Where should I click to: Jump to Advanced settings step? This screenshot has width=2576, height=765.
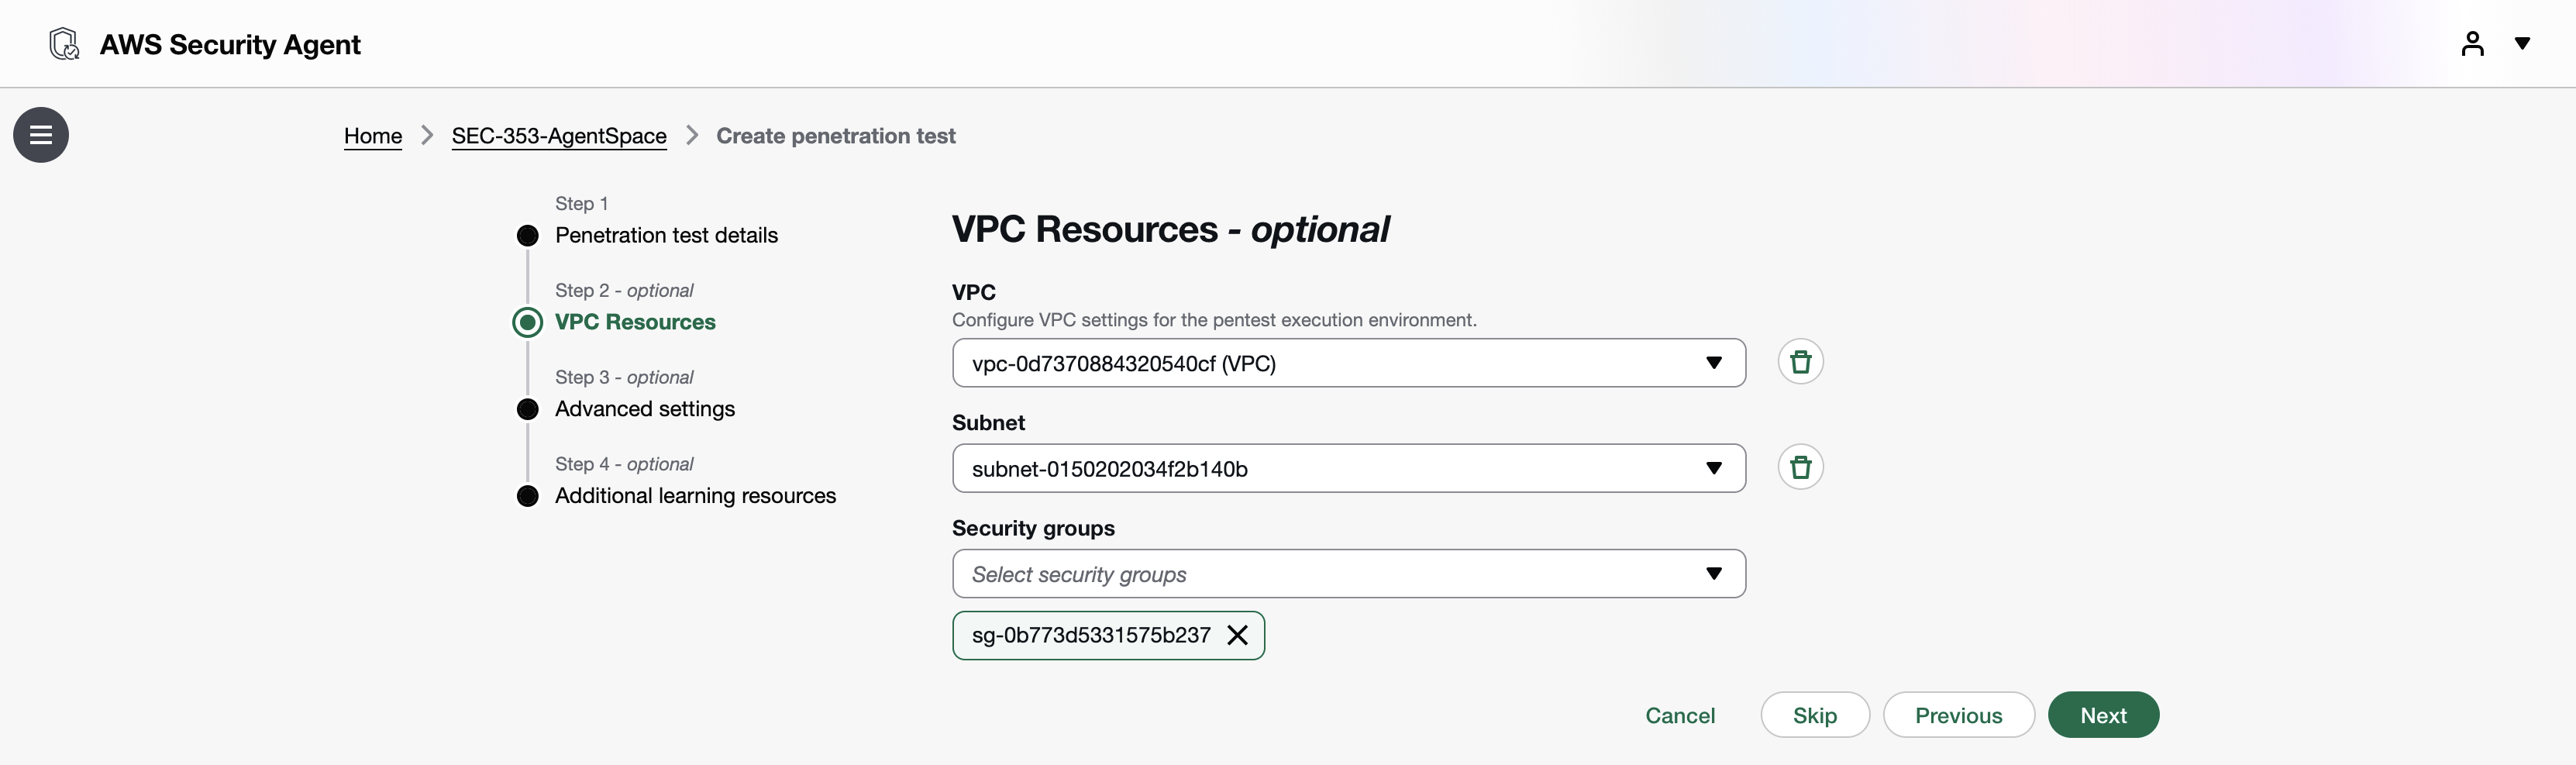tap(645, 409)
